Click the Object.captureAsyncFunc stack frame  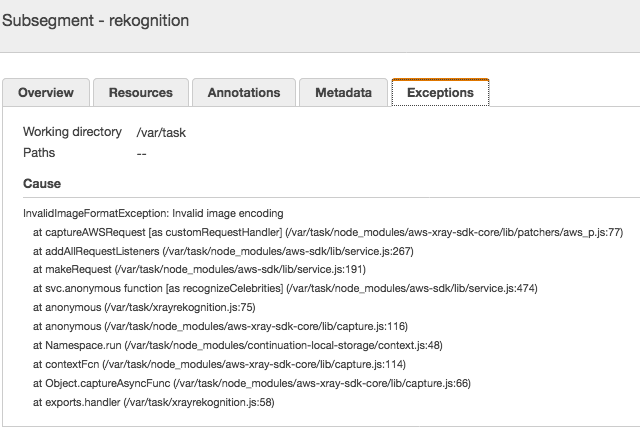point(251,383)
